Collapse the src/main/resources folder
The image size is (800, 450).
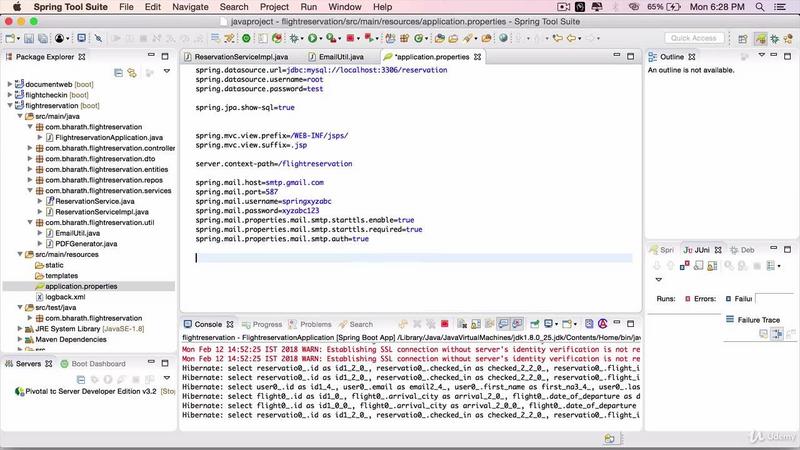click(x=19, y=254)
